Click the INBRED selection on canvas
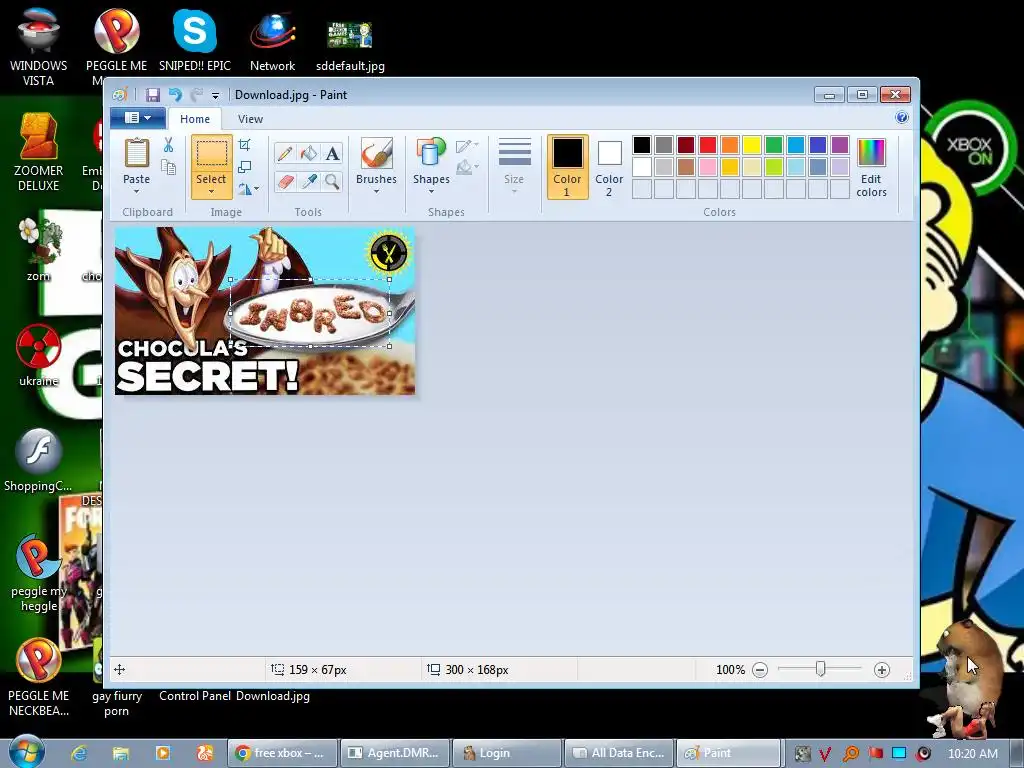The image size is (1024, 768). point(310,313)
